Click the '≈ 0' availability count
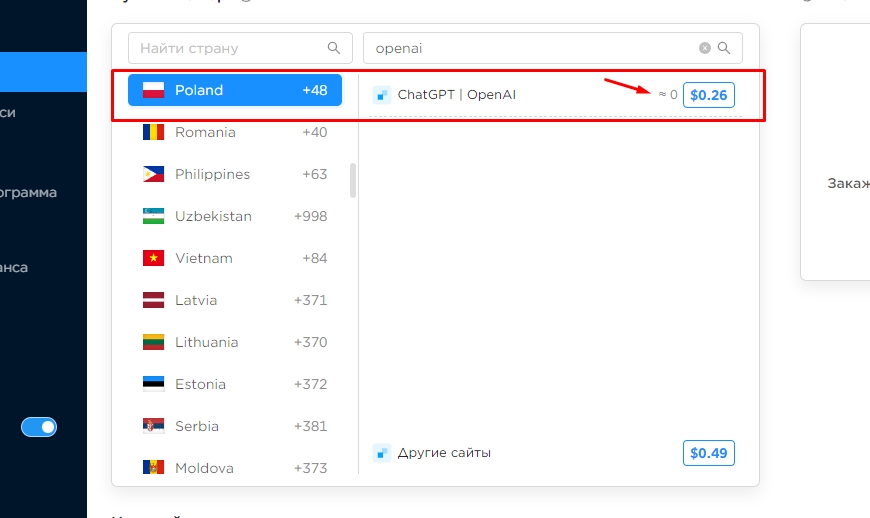 668,95
